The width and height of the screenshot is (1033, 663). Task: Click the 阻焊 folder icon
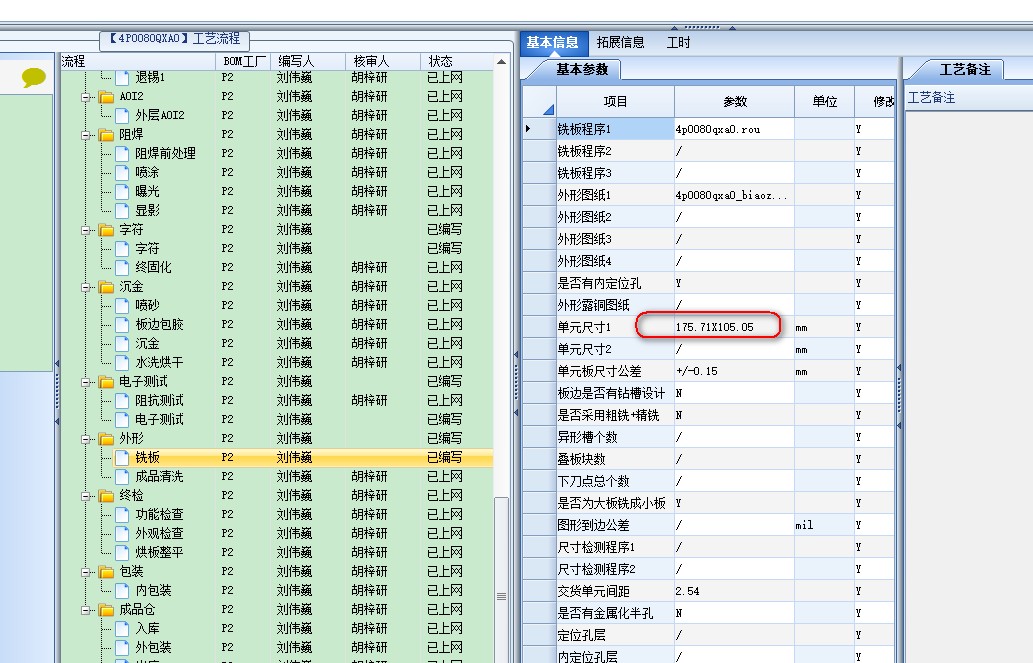pyautogui.click(x=106, y=135)
